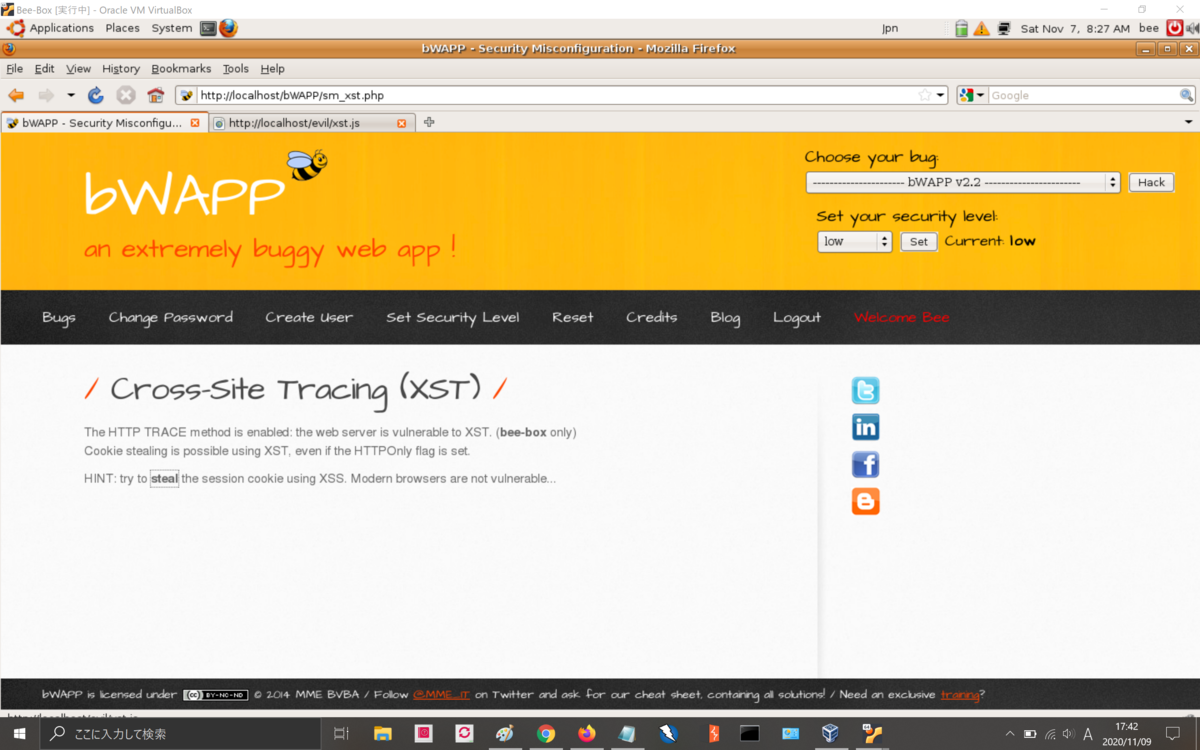Bookmark this page with the star icon

[925, 95]
